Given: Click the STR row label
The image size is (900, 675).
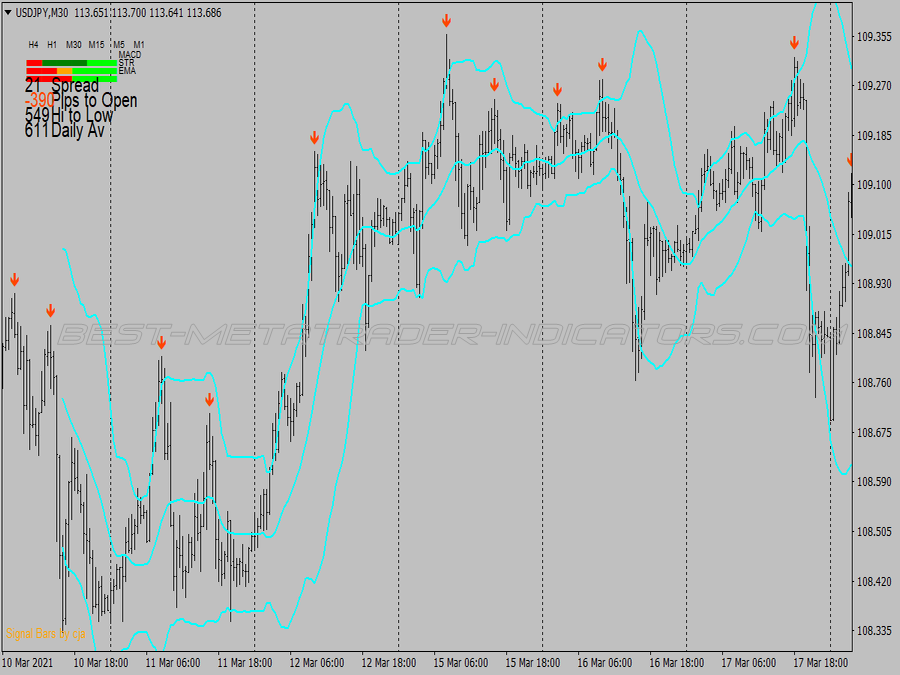Looking at the screenshot, I should (126, 63).
